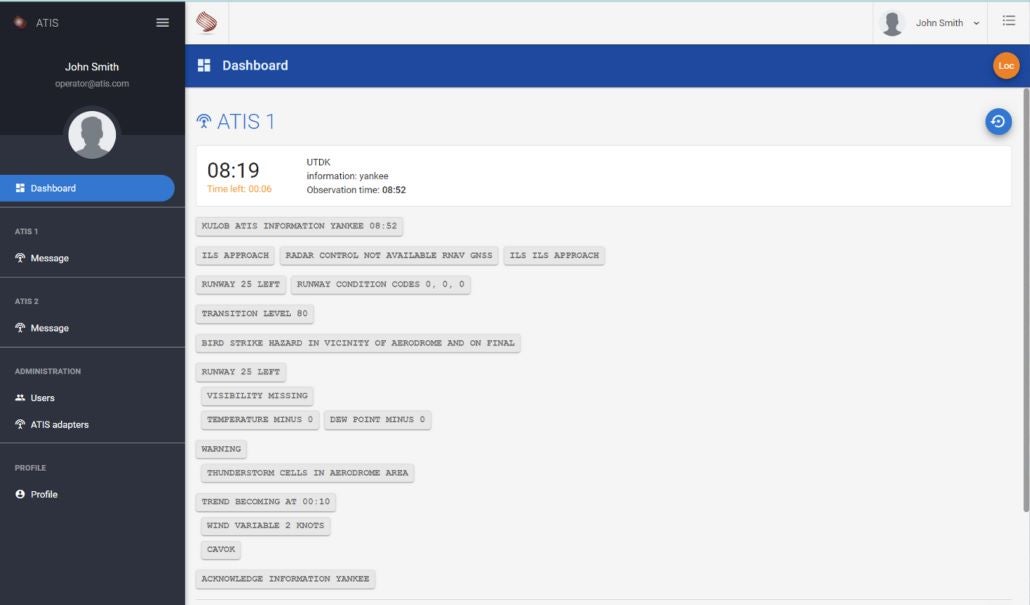1030x605 pixels.
Task: Click the BIRD STRIKE HAZARD message tag
Action: point(358,343)
